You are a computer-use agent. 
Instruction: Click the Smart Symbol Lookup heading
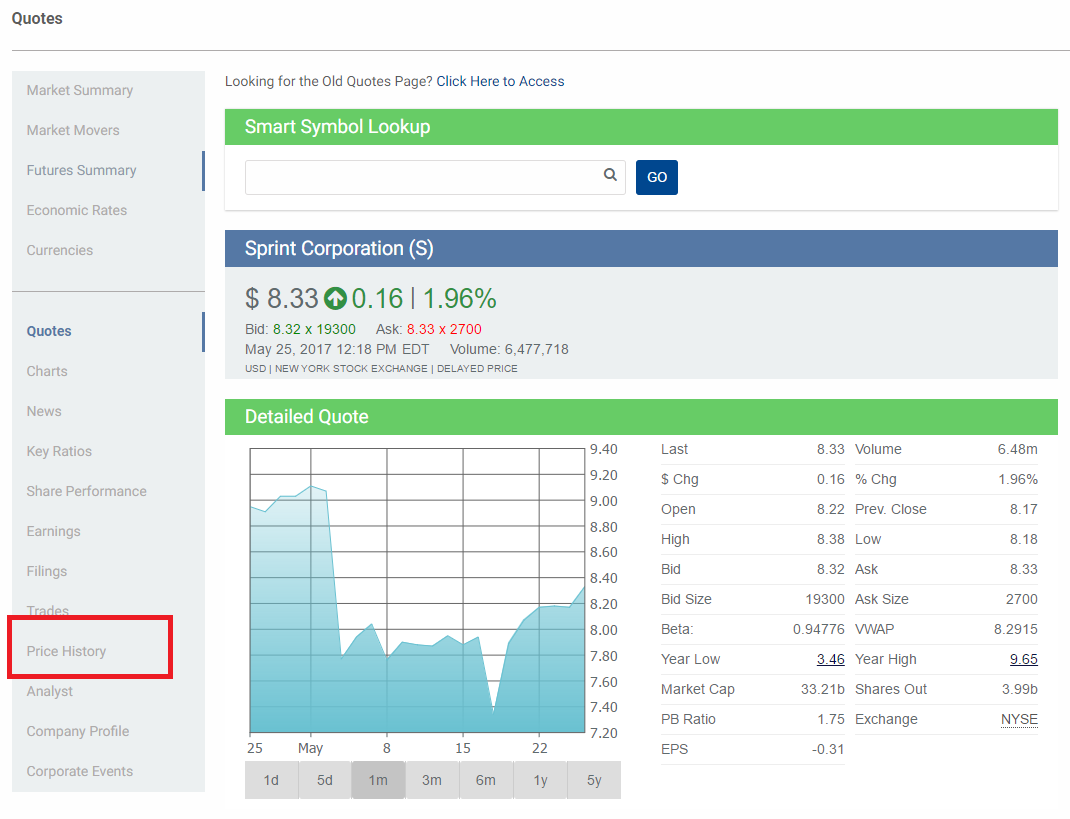(x=338, y=127)
